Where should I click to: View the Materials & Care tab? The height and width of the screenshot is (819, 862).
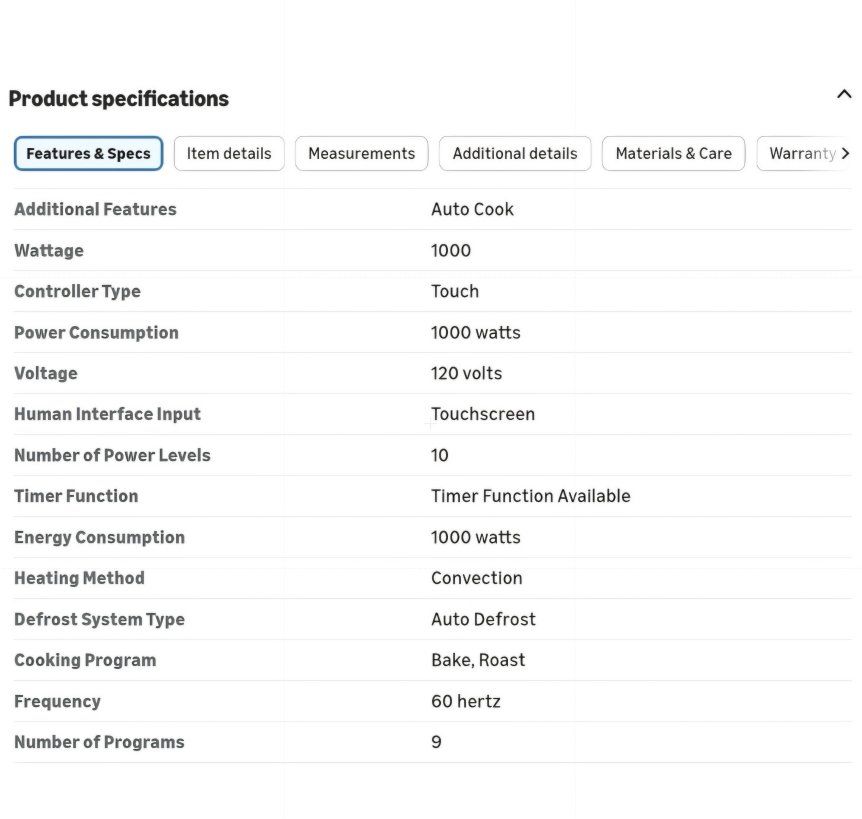(x=673, y=153)
